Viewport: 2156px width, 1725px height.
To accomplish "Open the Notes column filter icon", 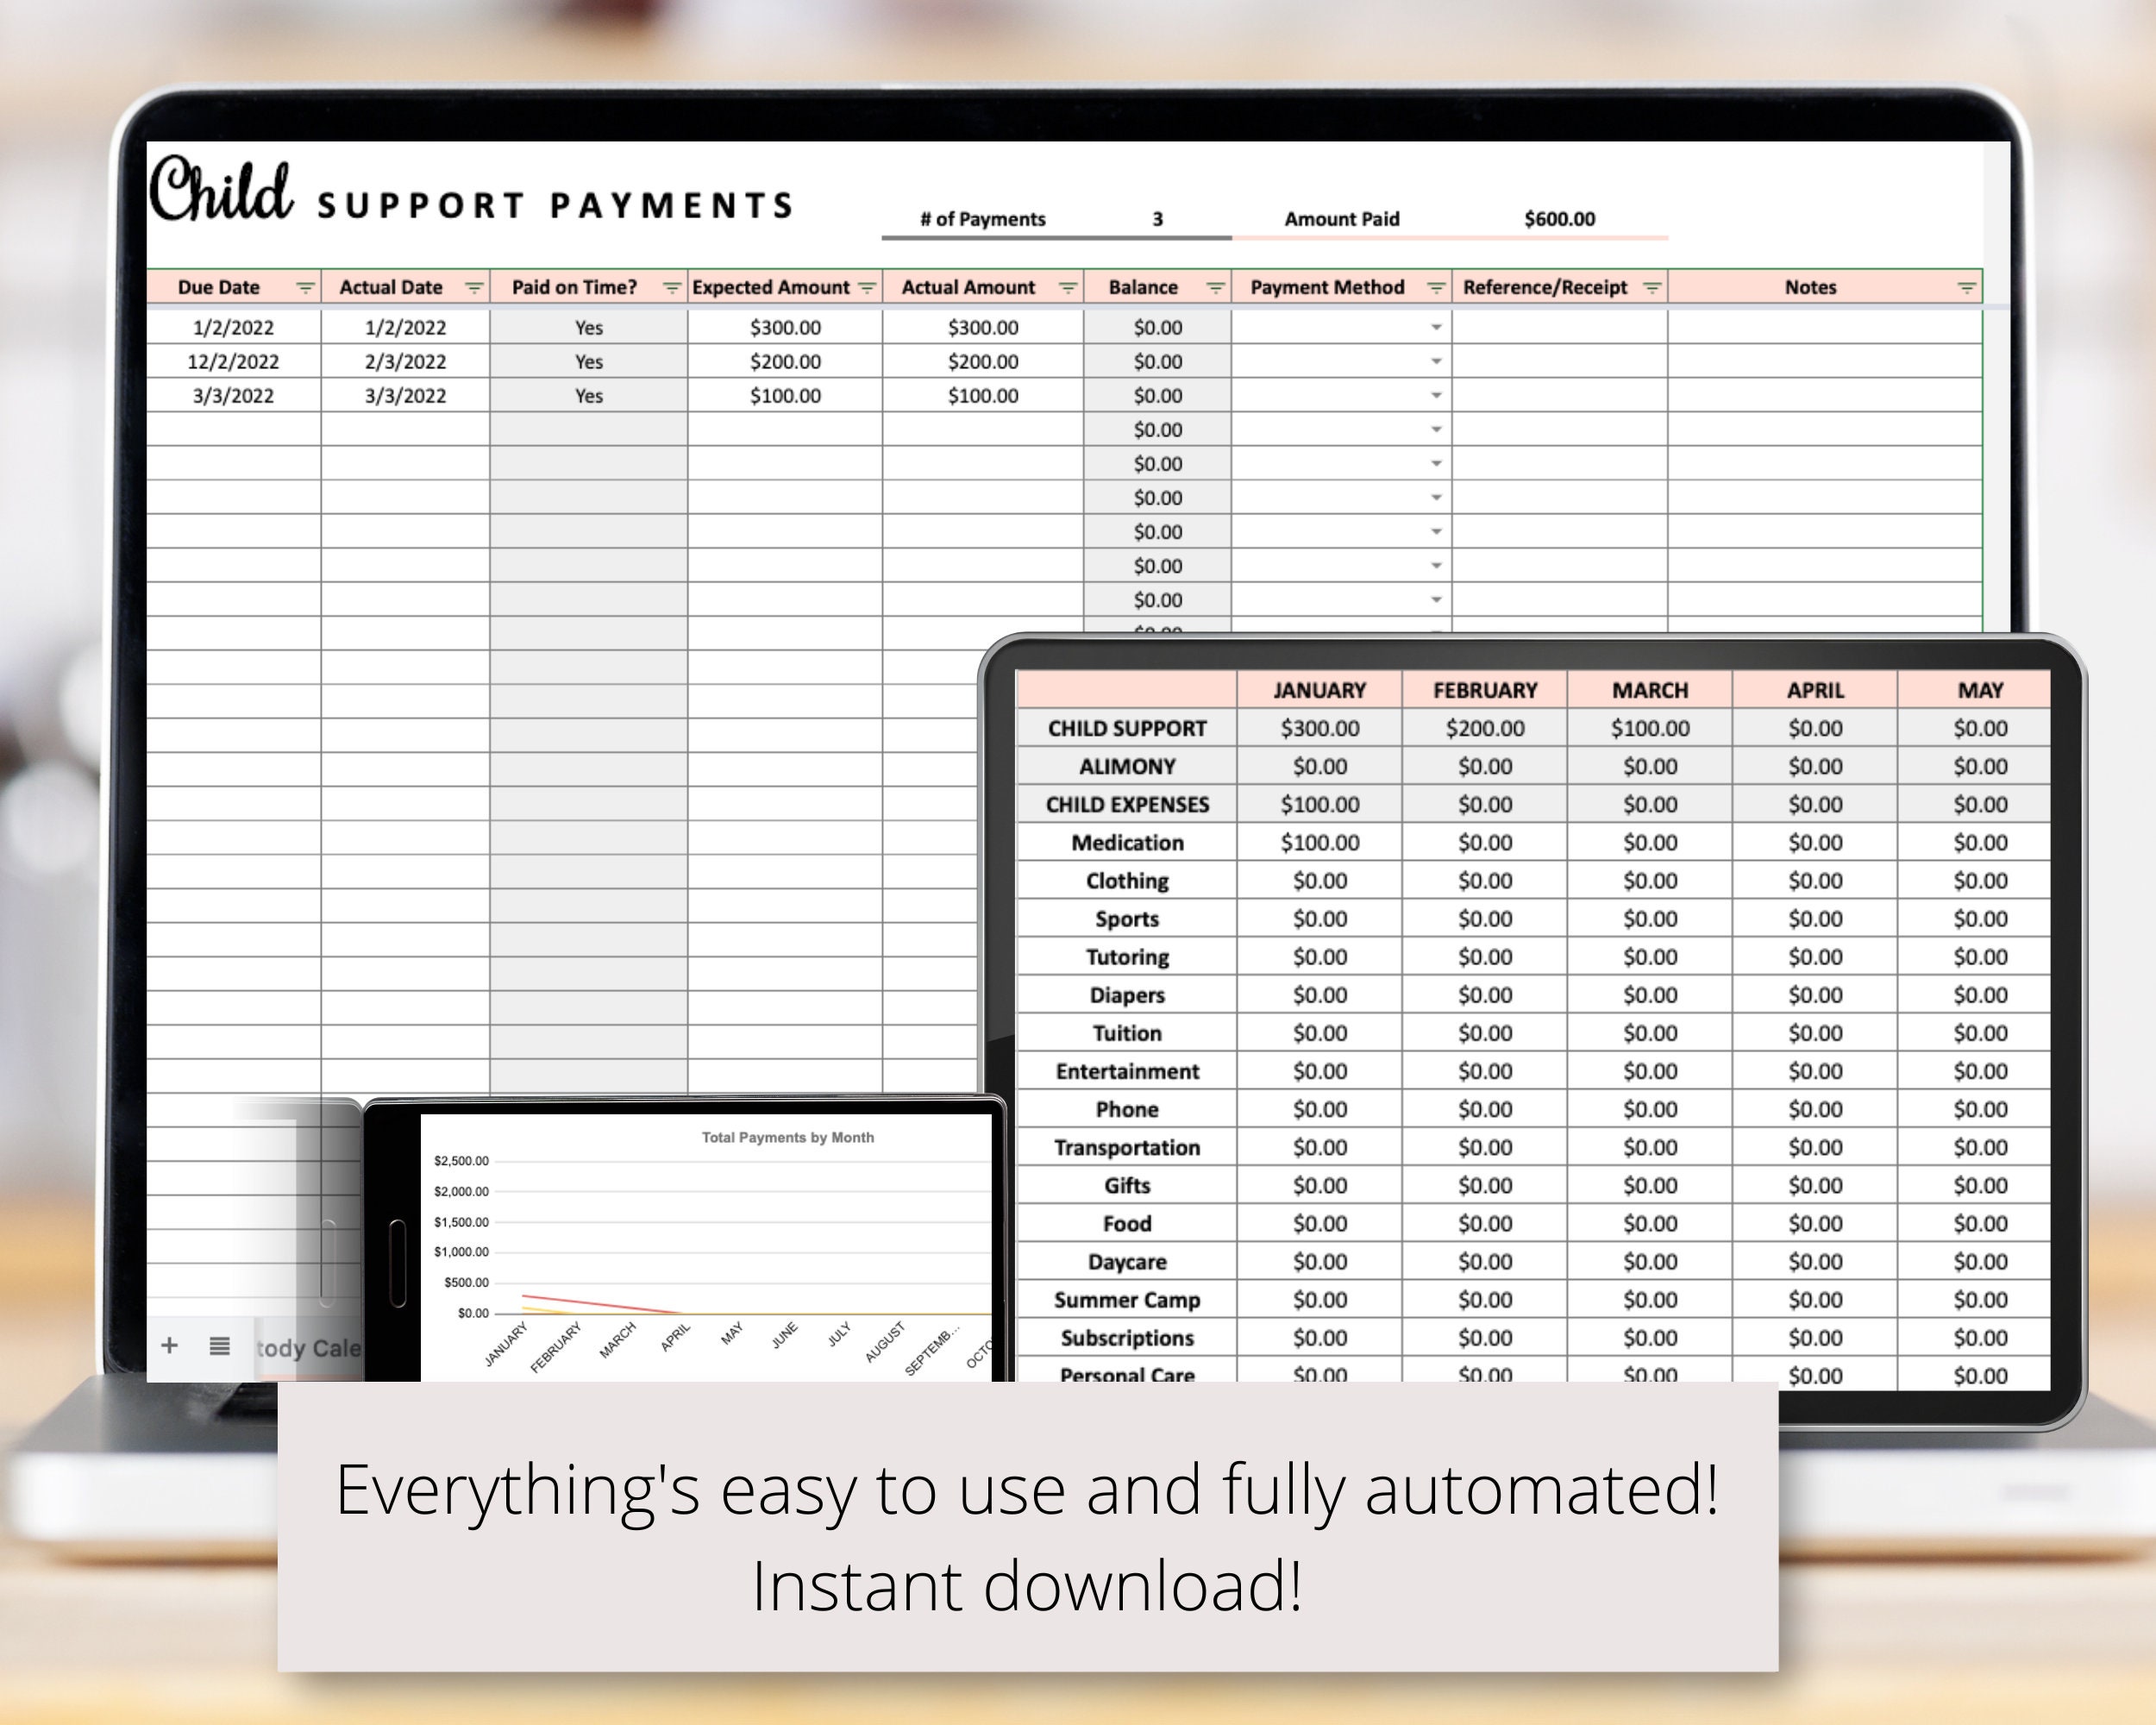I will pyautogui.click(x=1967, y=287).
